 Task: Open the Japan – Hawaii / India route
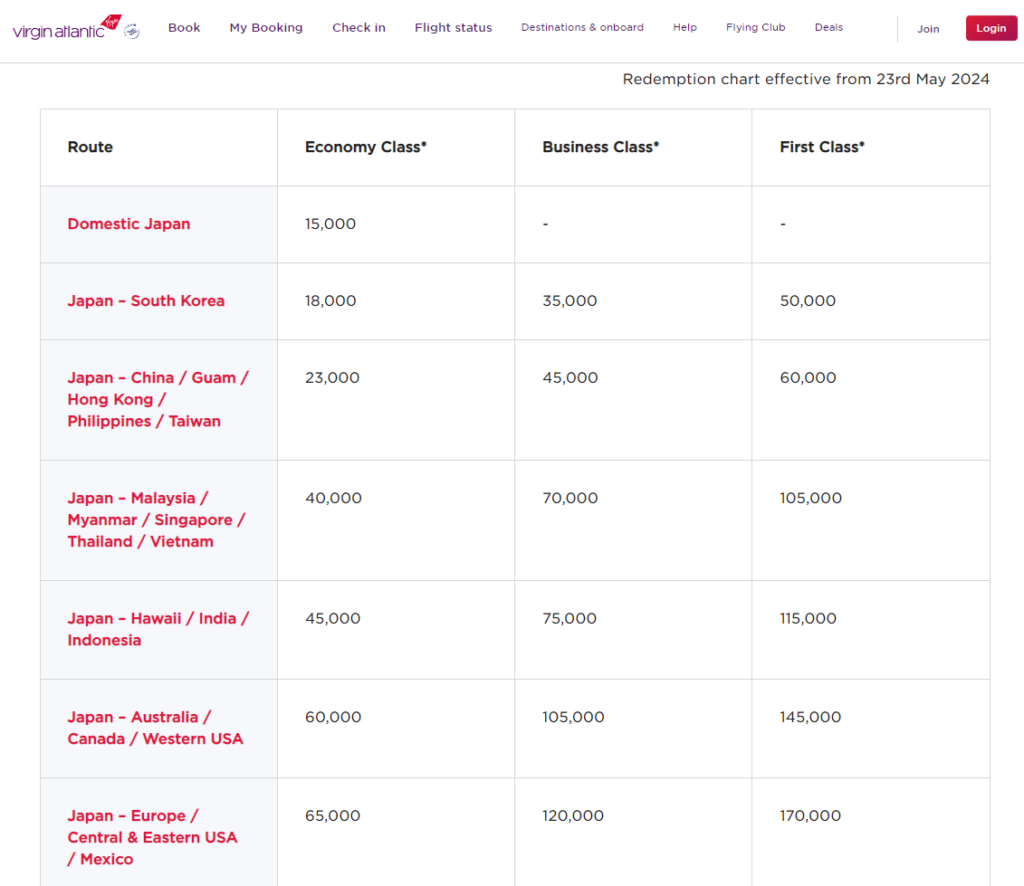(158, 629)
